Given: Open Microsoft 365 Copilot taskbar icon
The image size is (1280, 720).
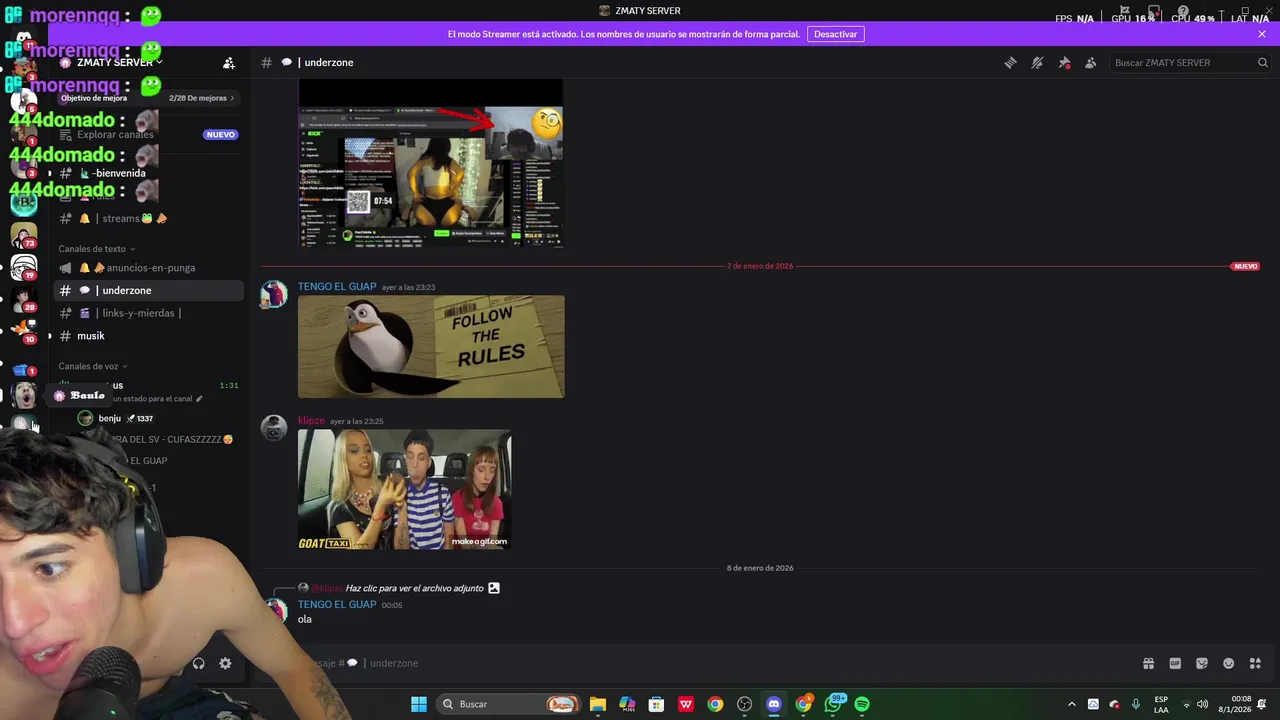Looking at the screenshot, I should [627, 704].
